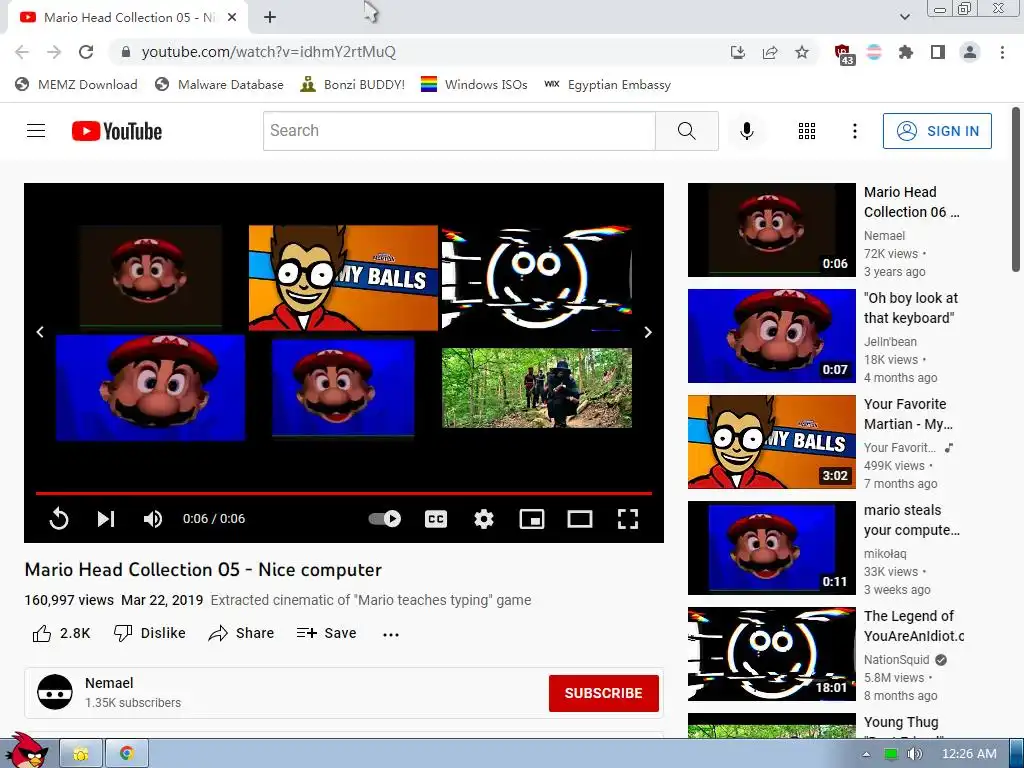Bookmark this tab with the star
The height and width of the screenshot is (768, 1024).
(802, 52)
